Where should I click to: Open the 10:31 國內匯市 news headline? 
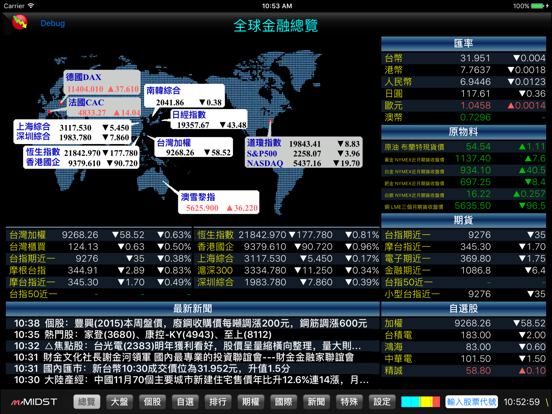pyautogui.click(x=193, y=369)
